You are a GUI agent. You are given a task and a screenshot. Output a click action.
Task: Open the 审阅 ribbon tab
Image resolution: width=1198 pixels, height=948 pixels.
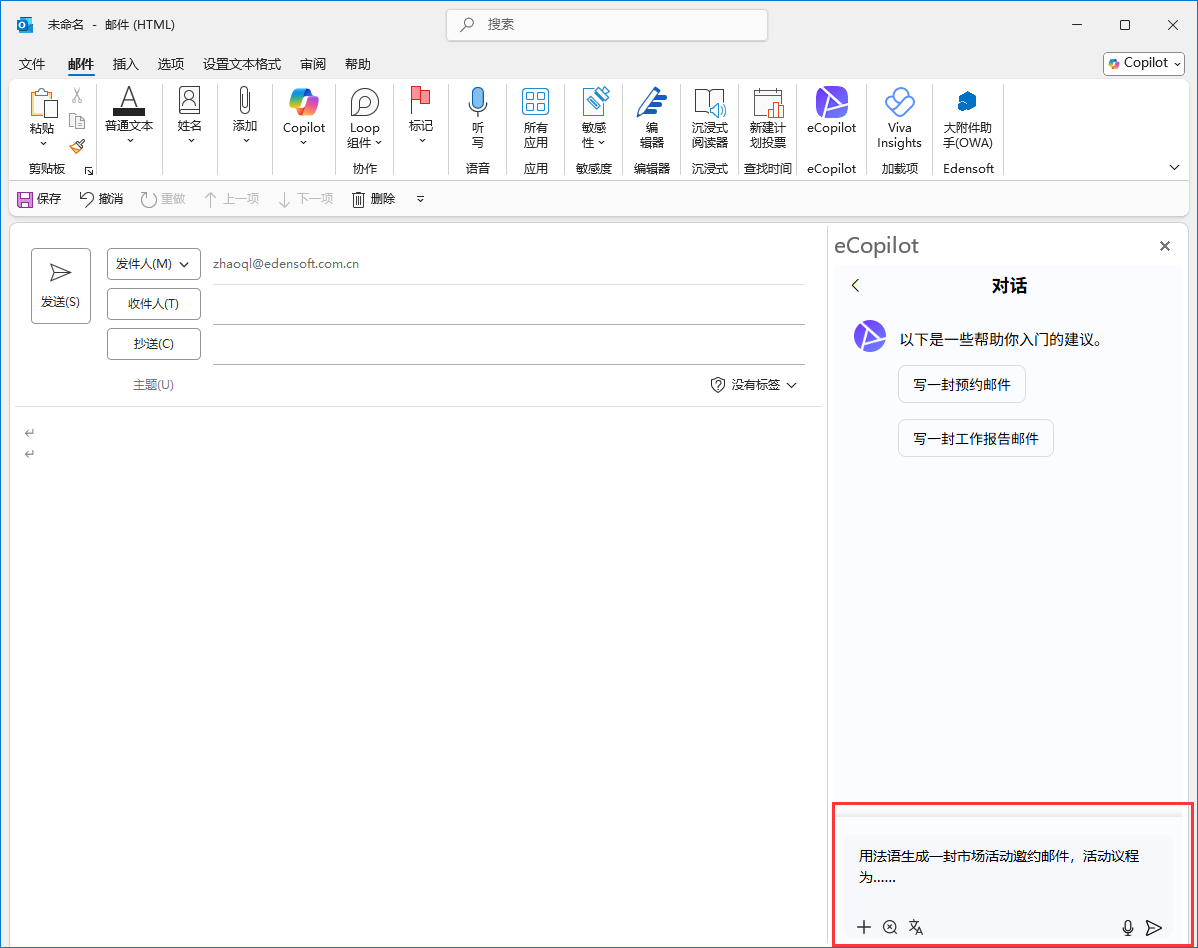coord(312,63)
